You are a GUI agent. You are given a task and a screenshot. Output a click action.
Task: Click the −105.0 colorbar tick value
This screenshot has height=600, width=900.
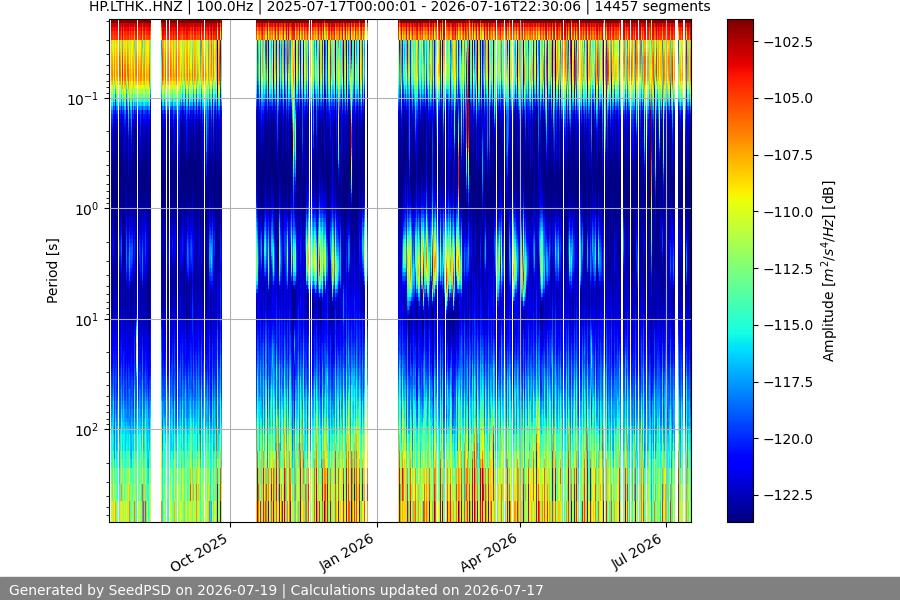788,98
